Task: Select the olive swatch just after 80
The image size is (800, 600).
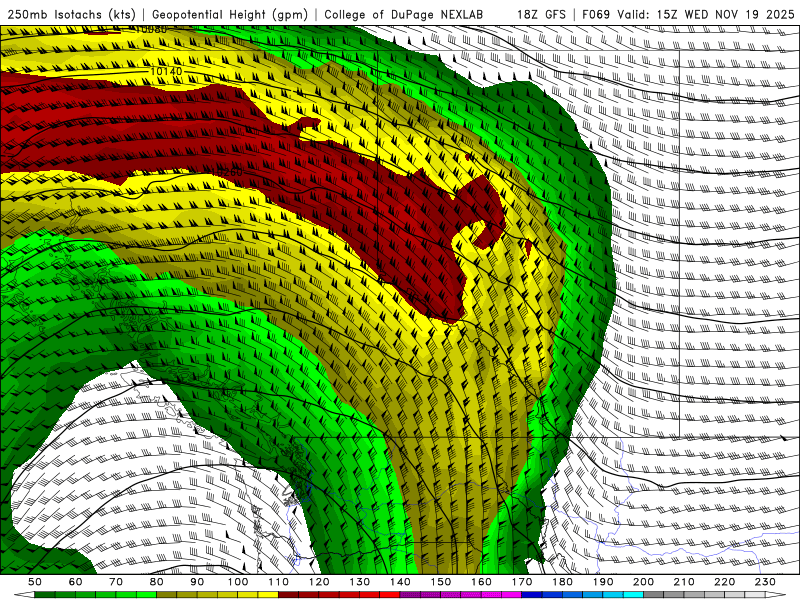Action: (x=166, y=595)
